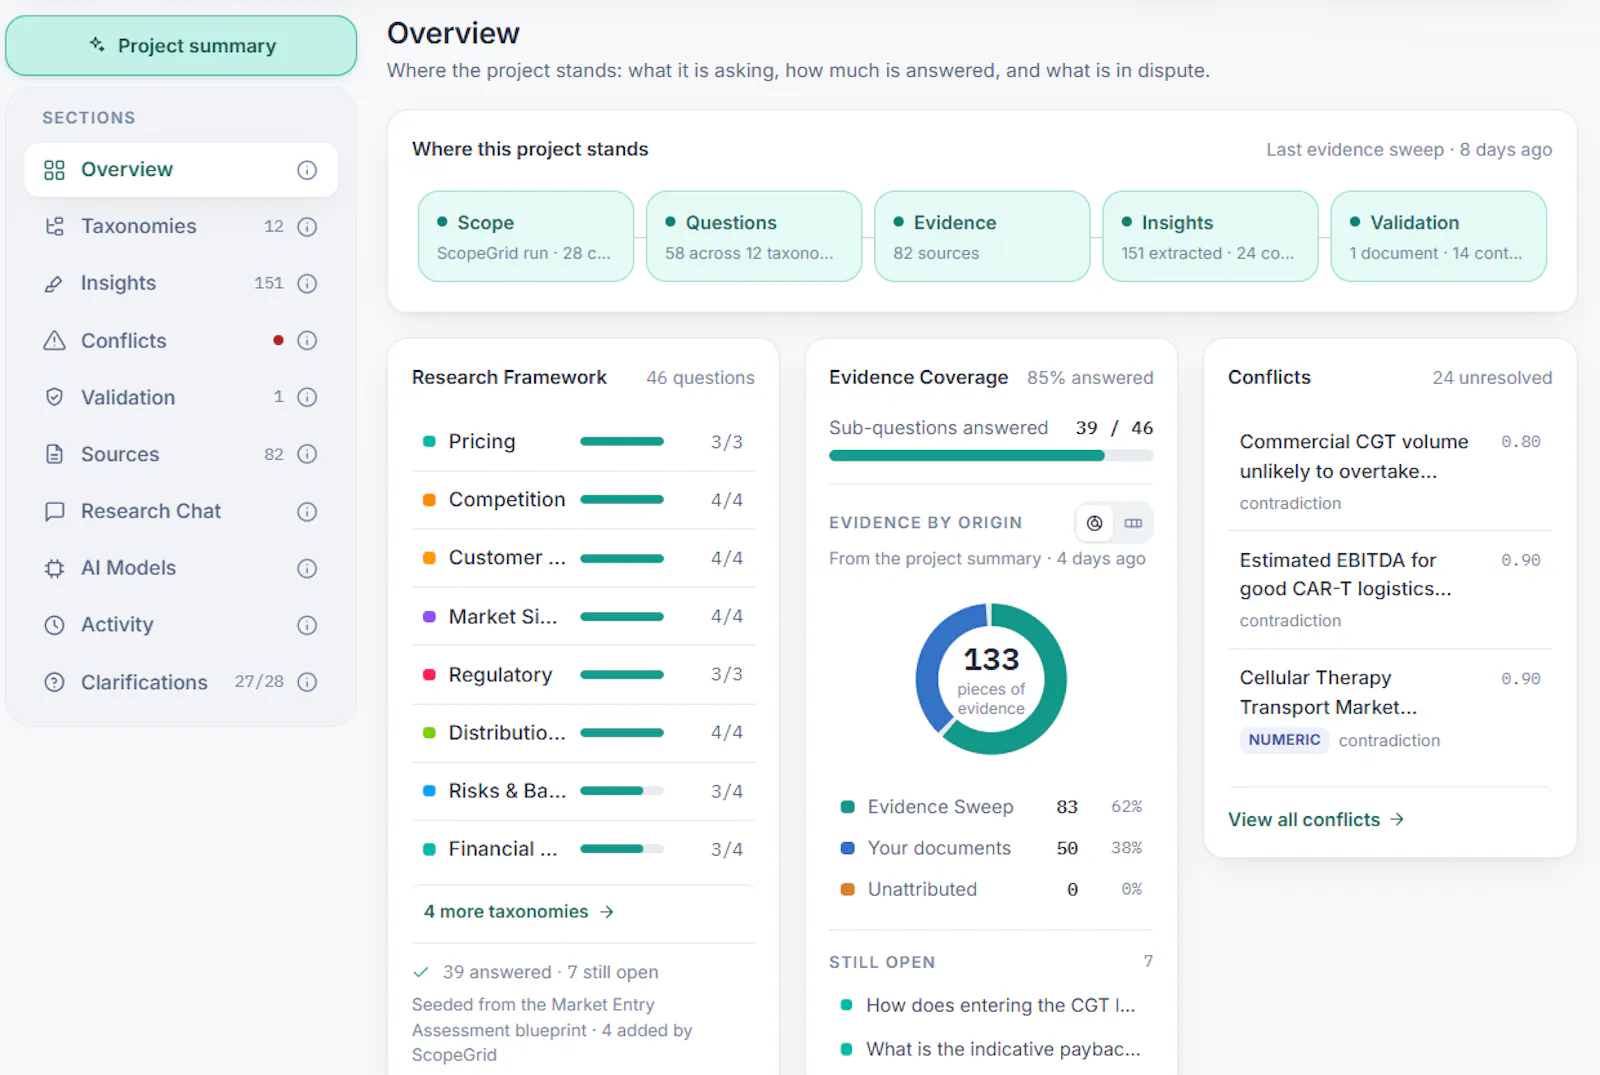Click the Sources document icon
Viewport: 1600px width, 1075px height.
tap(54, 454)
